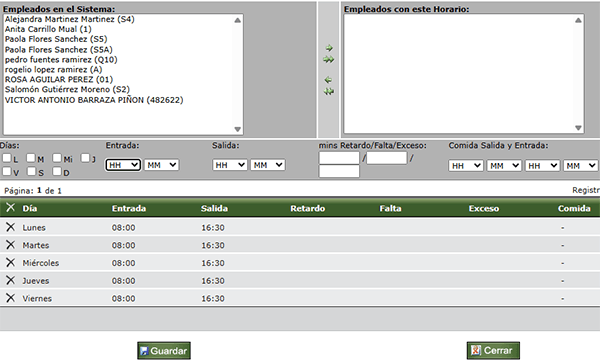Select Salomón Gutiérrez Moreno (S2) entry
600x363 pixels.
click(x=67, y=89)
